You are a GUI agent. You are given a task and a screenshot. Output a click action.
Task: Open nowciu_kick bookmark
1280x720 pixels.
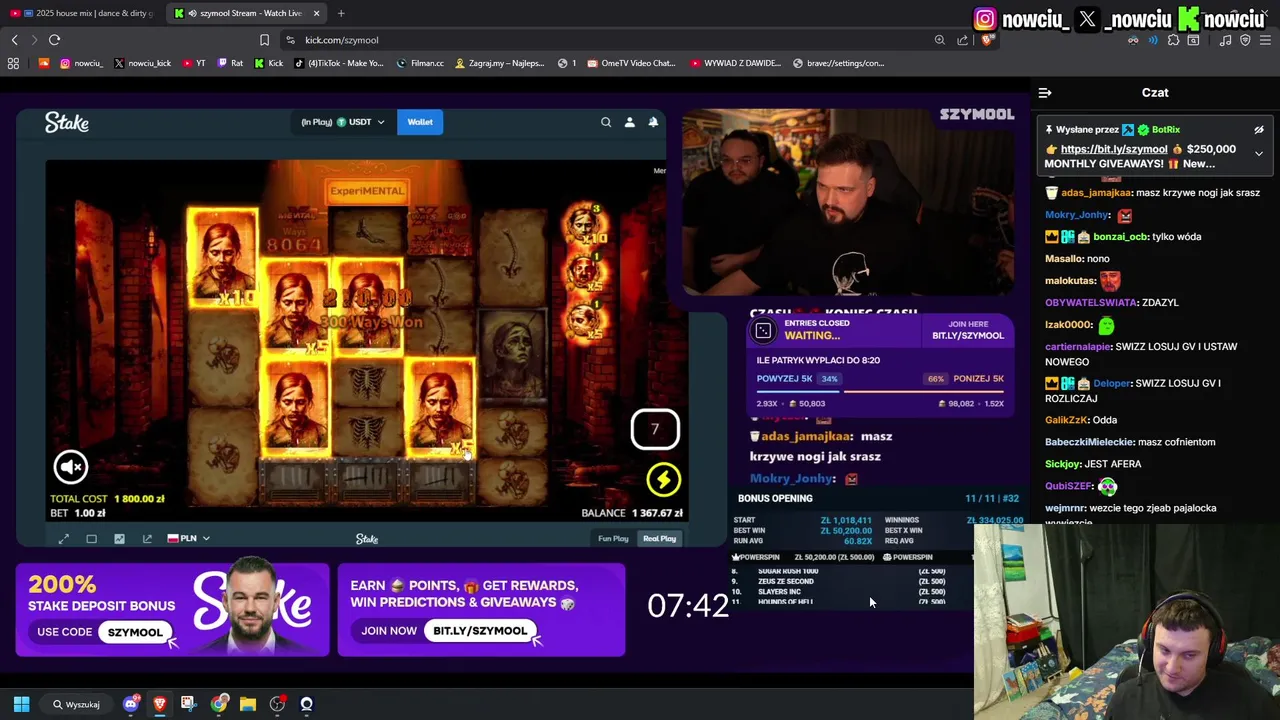click(142, 63)
